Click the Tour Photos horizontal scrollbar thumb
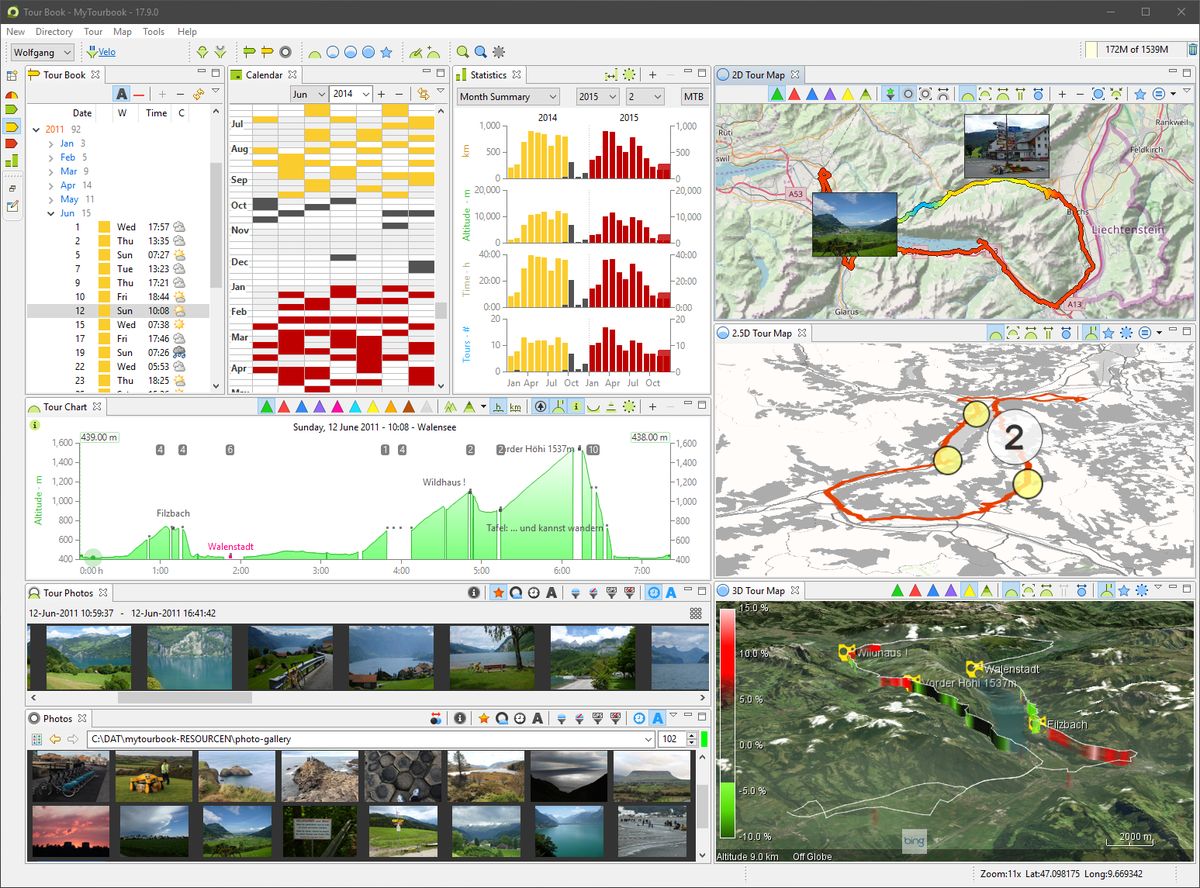 coord(186,698)
